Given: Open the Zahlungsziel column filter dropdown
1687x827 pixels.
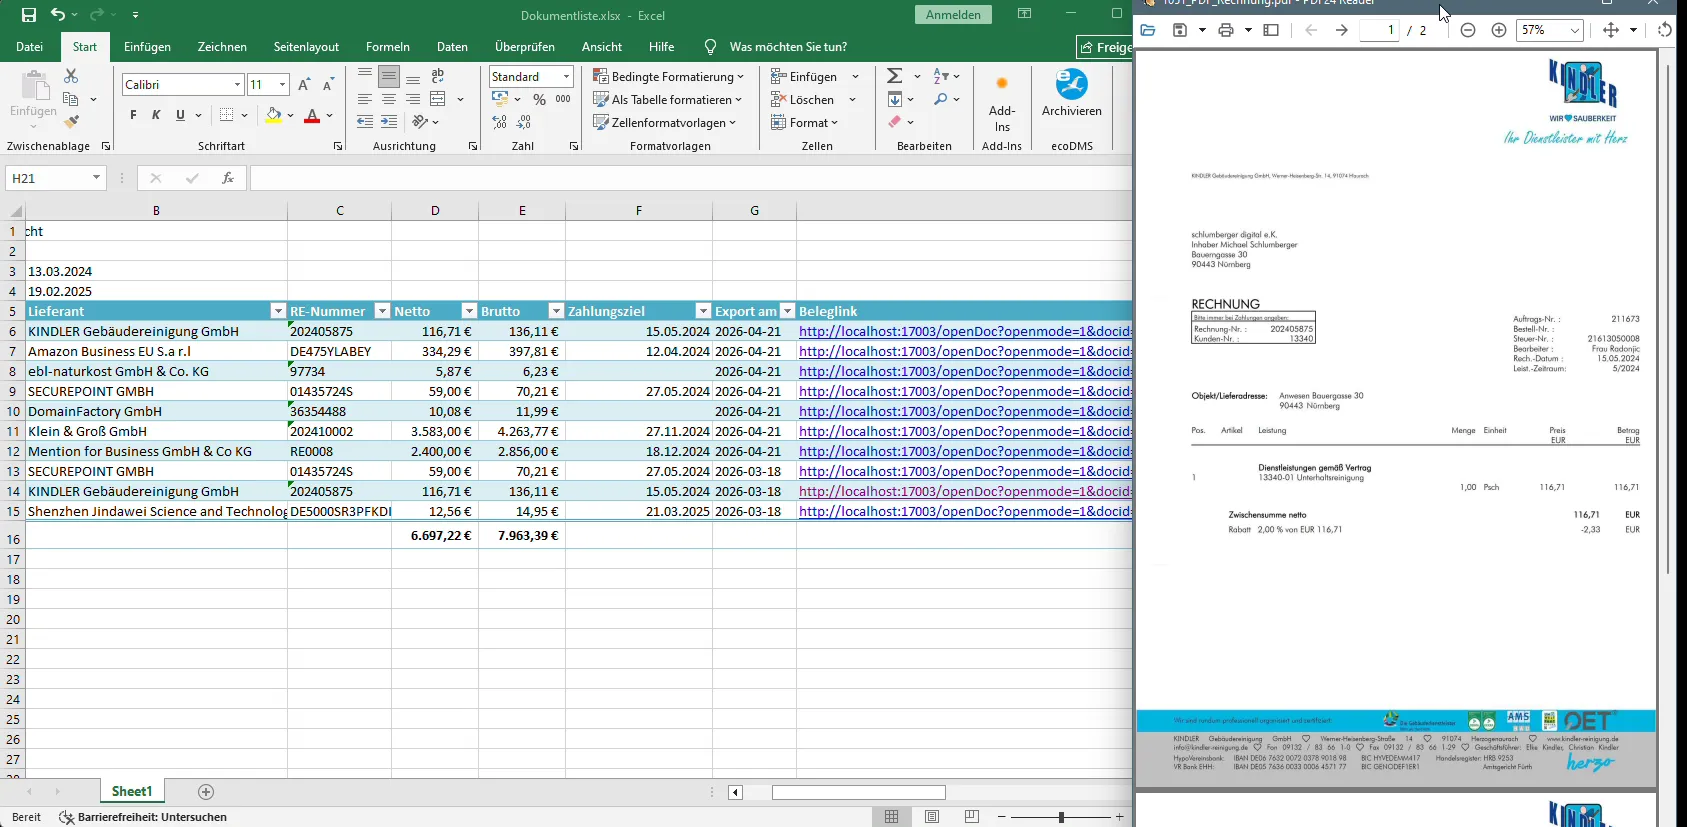Looking at the screenshot, I should pos(703,311).
